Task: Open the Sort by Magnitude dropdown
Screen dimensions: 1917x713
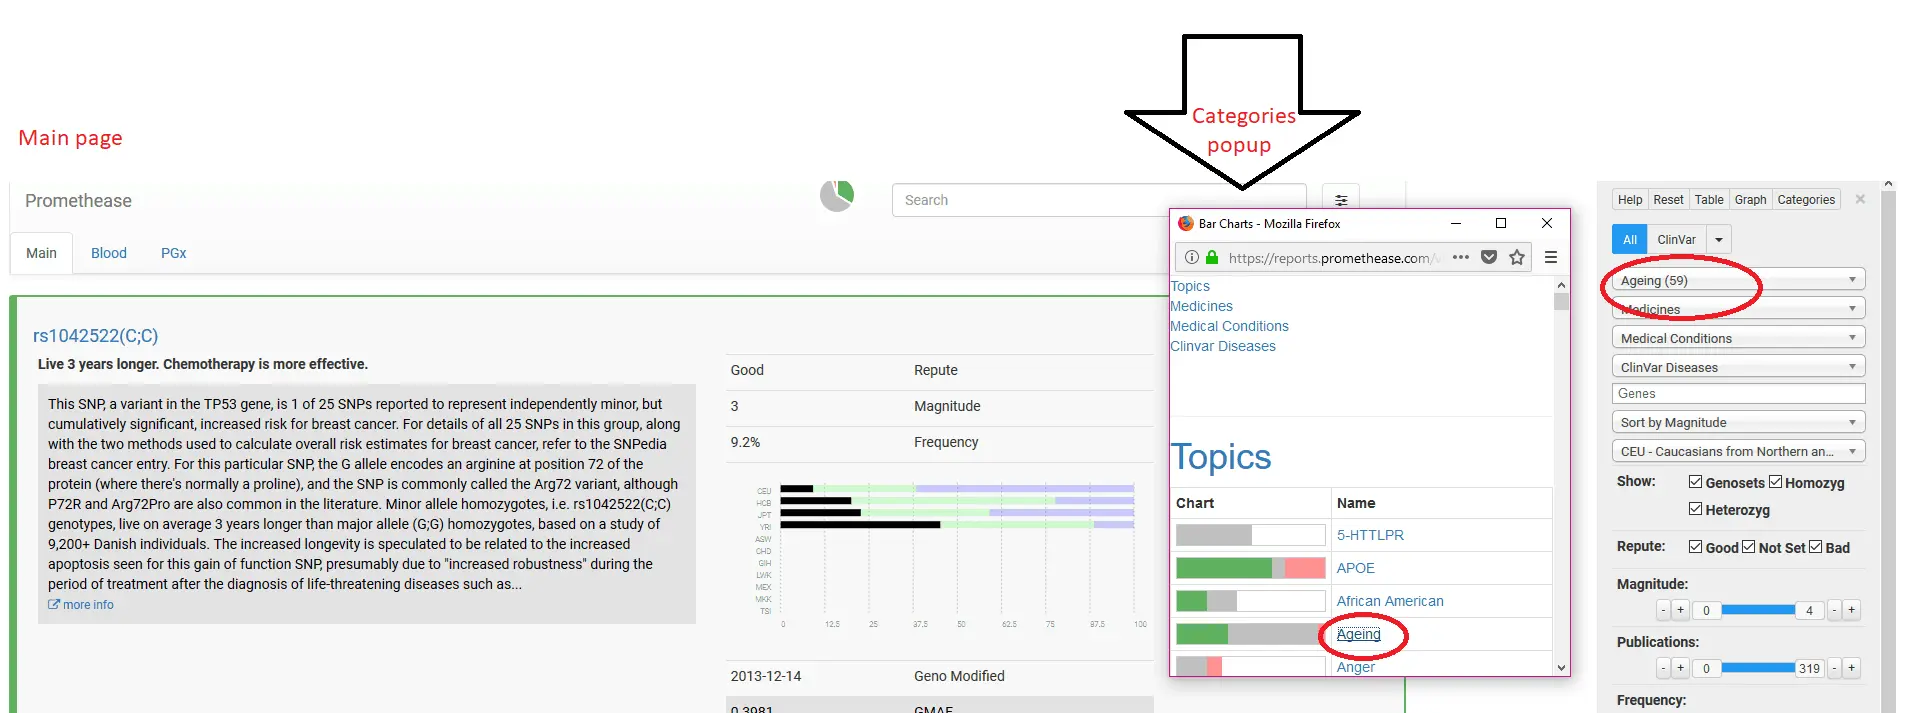Action: click(1738, 422)
